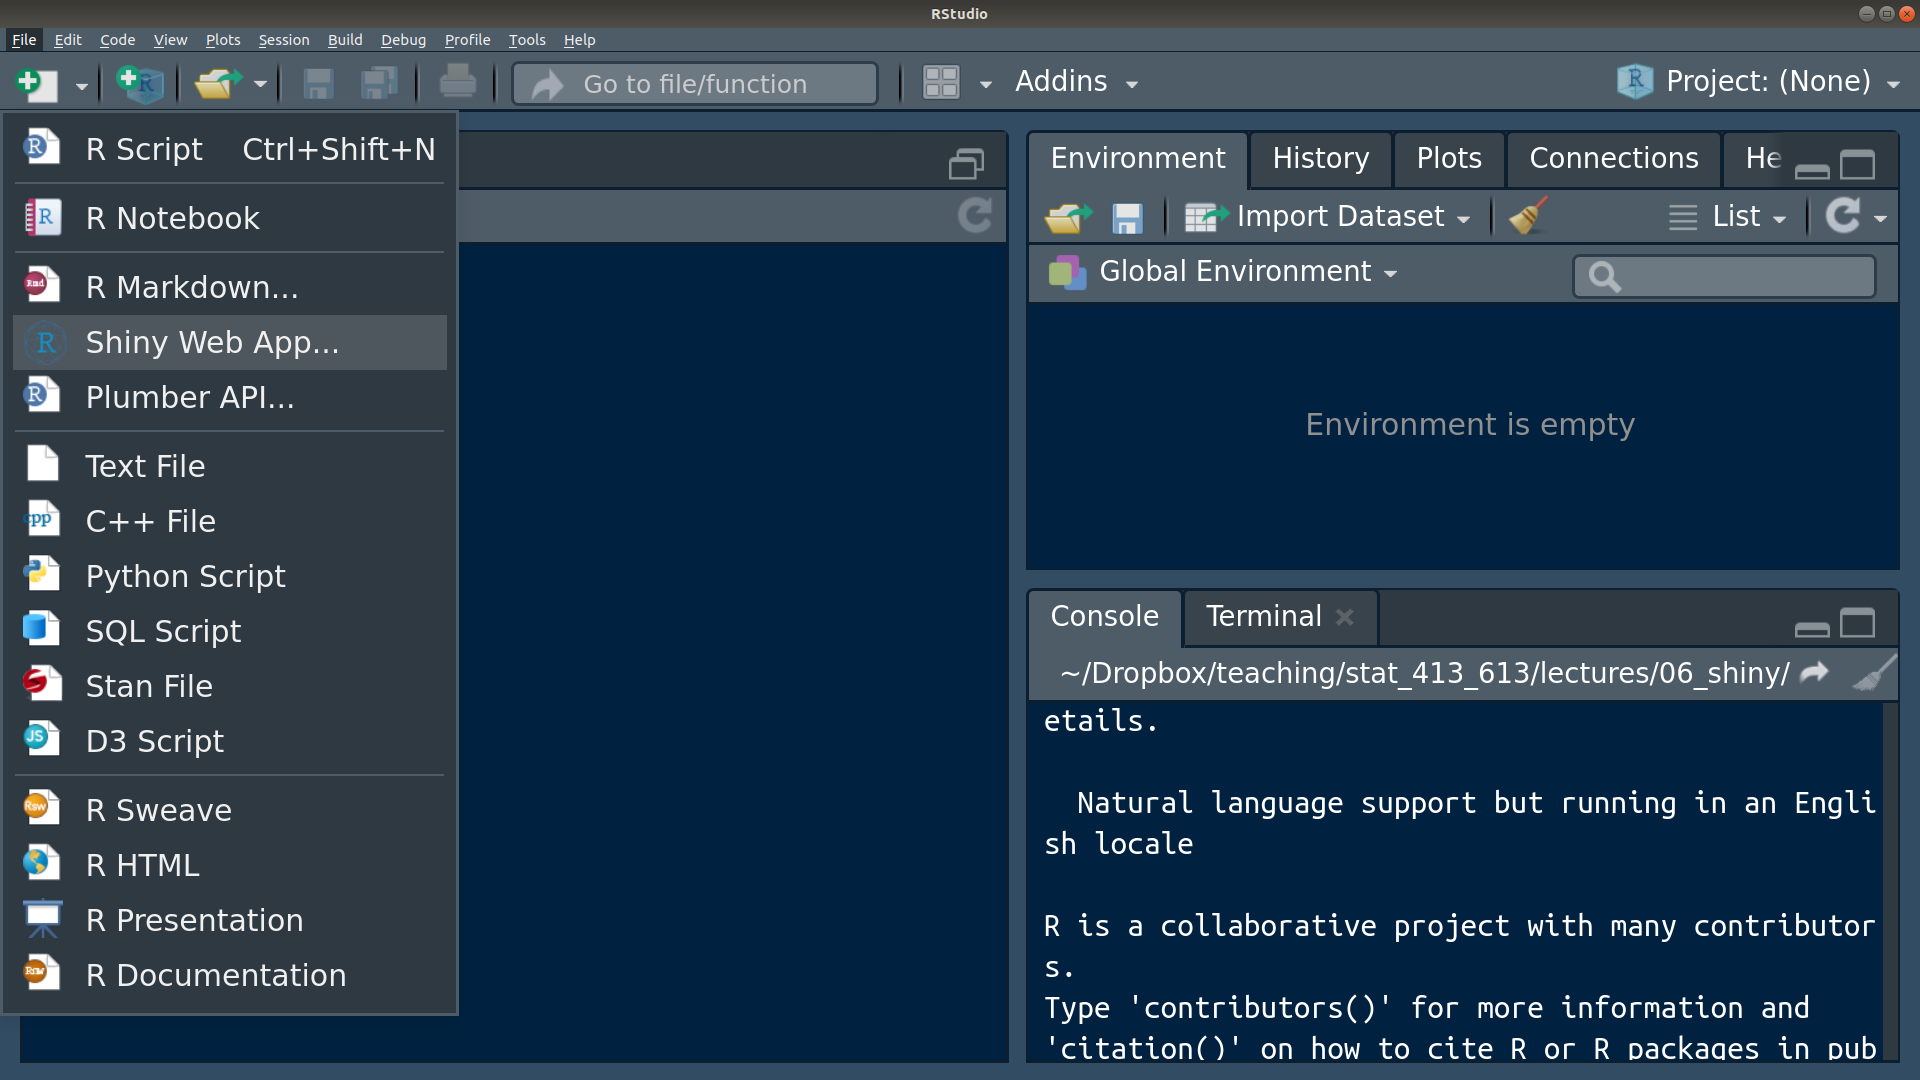Click the Save All documents icon
Image resolution: width=1920 pixels, height=1080 pixels.
click(379, 83)
